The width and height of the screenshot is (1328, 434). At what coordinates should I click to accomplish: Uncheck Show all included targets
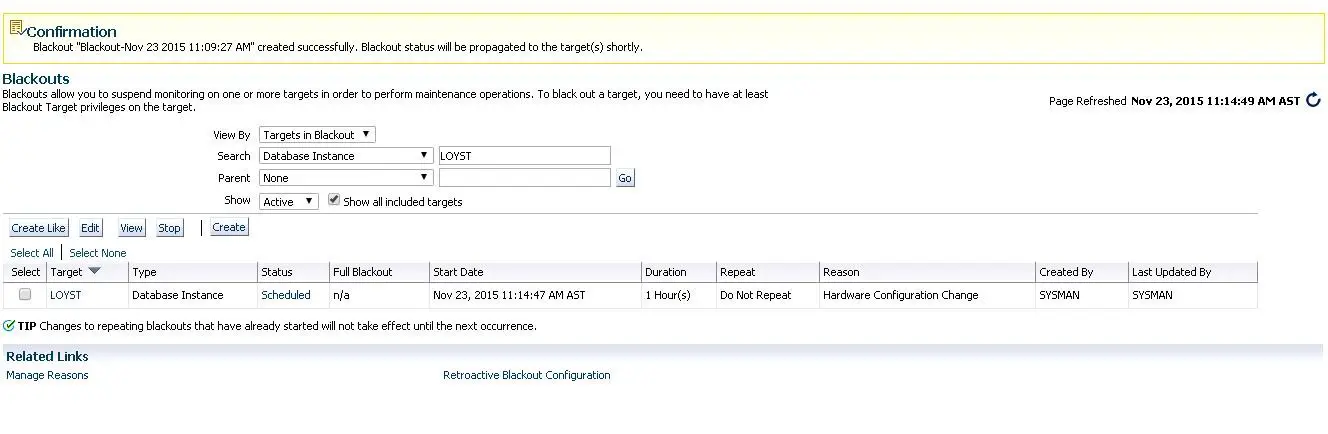pyautogui.click(x=334, y=200)
